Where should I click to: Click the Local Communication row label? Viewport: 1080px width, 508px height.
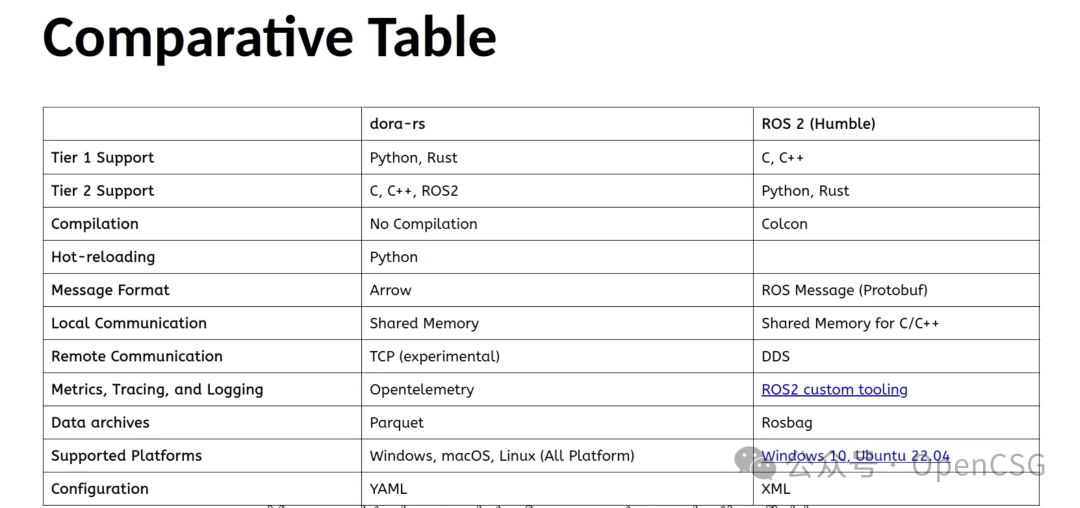(129, 322)
